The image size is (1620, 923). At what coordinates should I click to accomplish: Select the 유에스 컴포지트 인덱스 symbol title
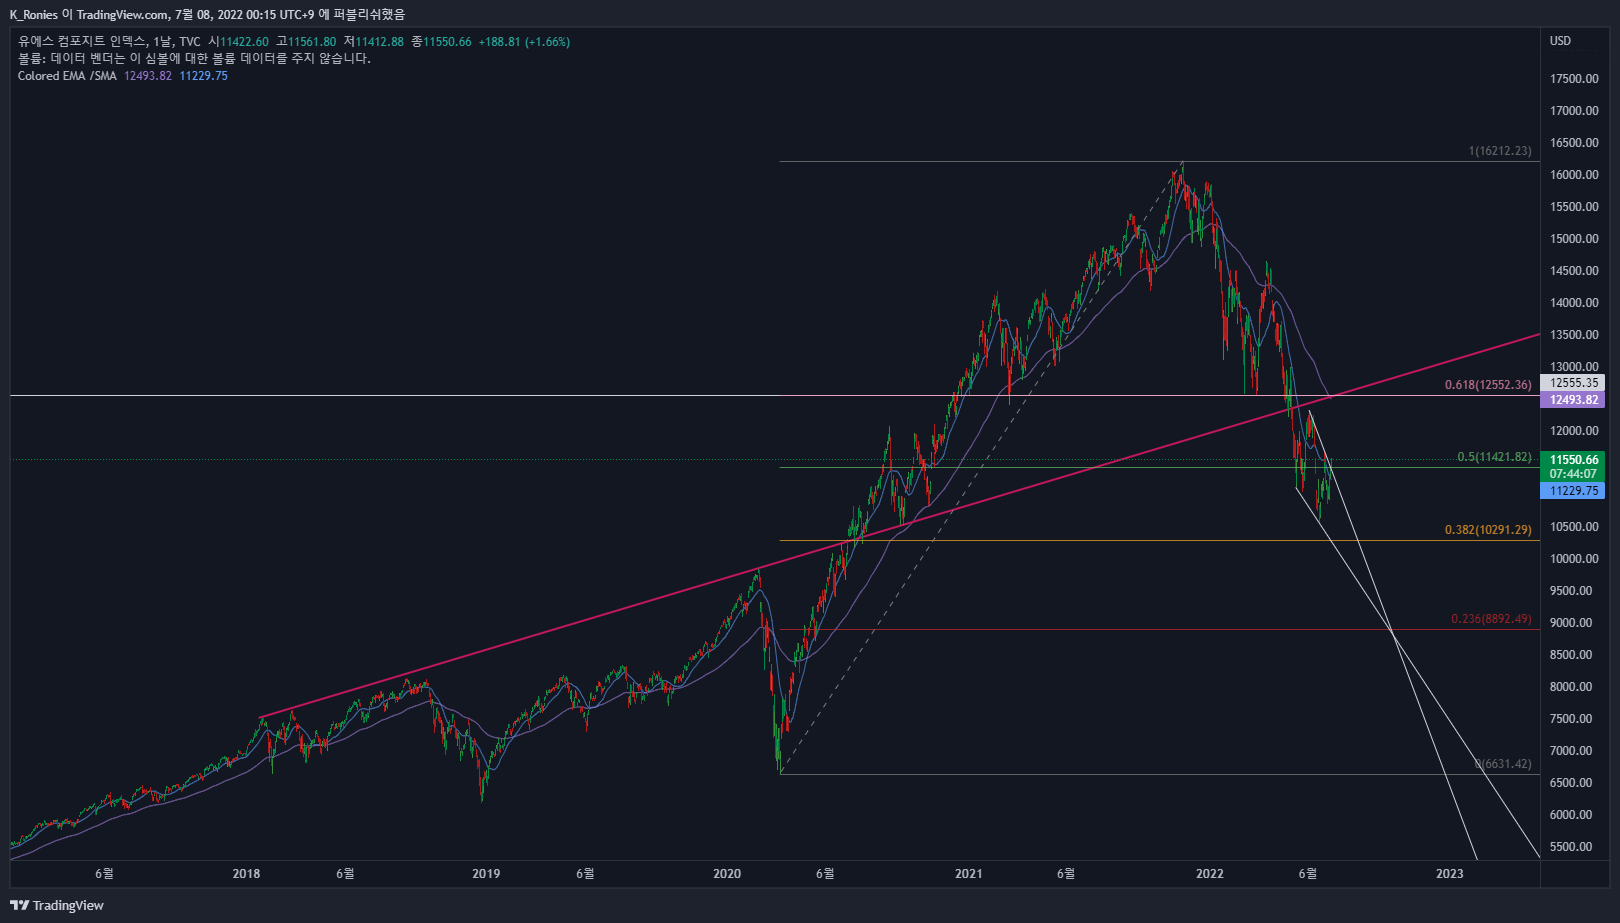click(81, 41)
